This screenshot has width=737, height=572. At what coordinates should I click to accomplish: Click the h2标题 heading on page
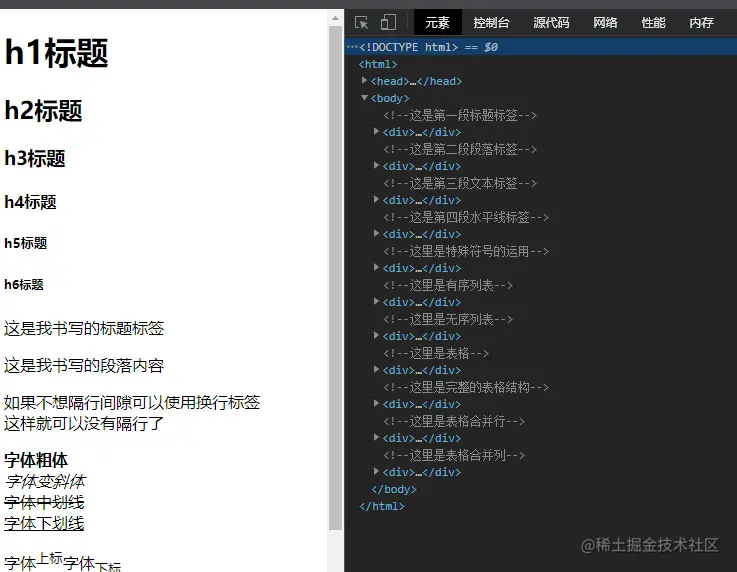pos(43,111)
